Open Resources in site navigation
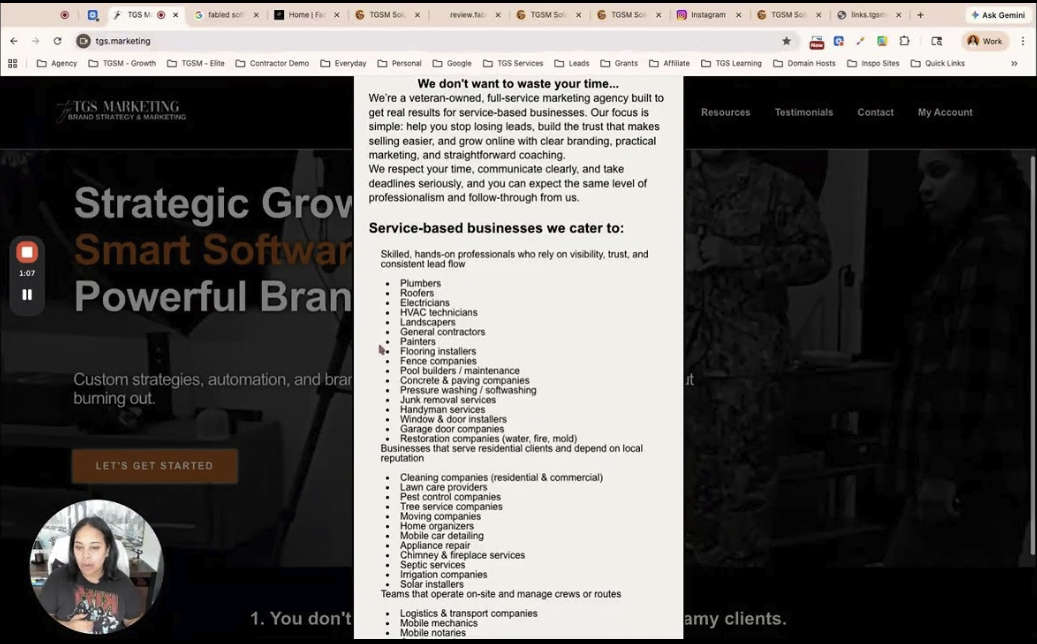Viewport: 1037px width, 644px height. click(726, 112)
